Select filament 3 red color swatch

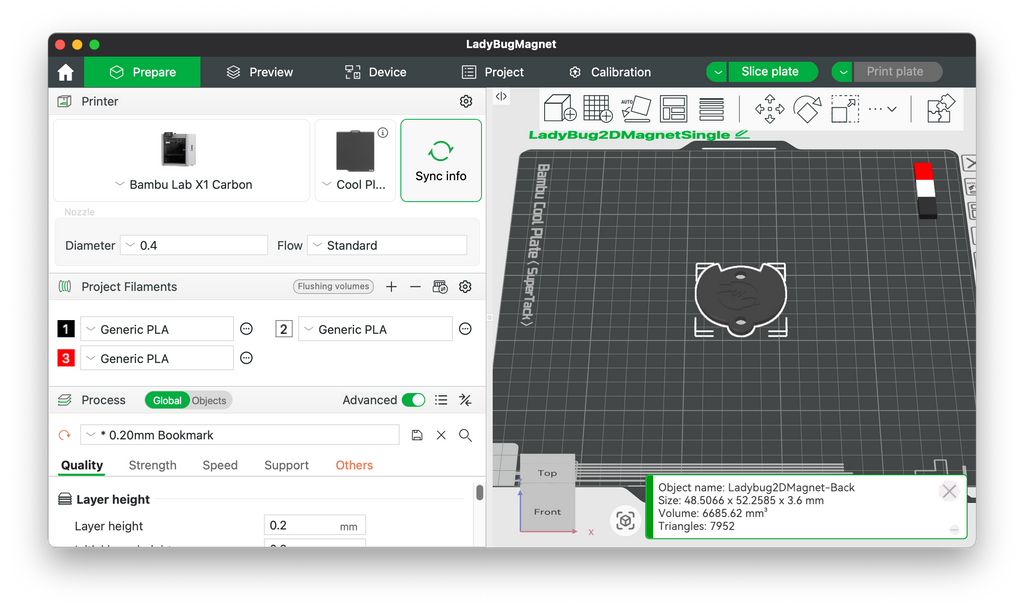coord(66,358)
